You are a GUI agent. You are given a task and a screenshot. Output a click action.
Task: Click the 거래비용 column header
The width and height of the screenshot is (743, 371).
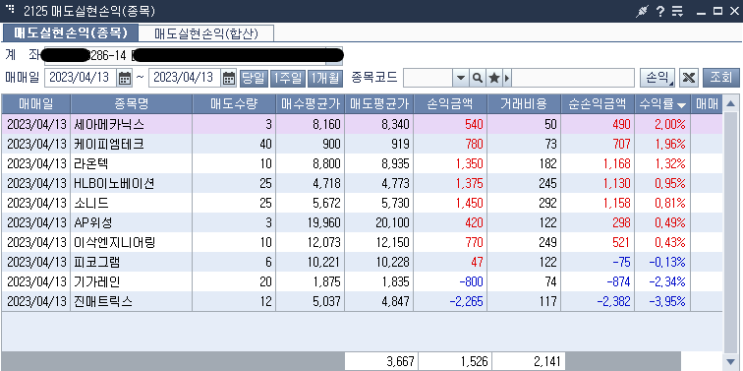tap(524, 104)
